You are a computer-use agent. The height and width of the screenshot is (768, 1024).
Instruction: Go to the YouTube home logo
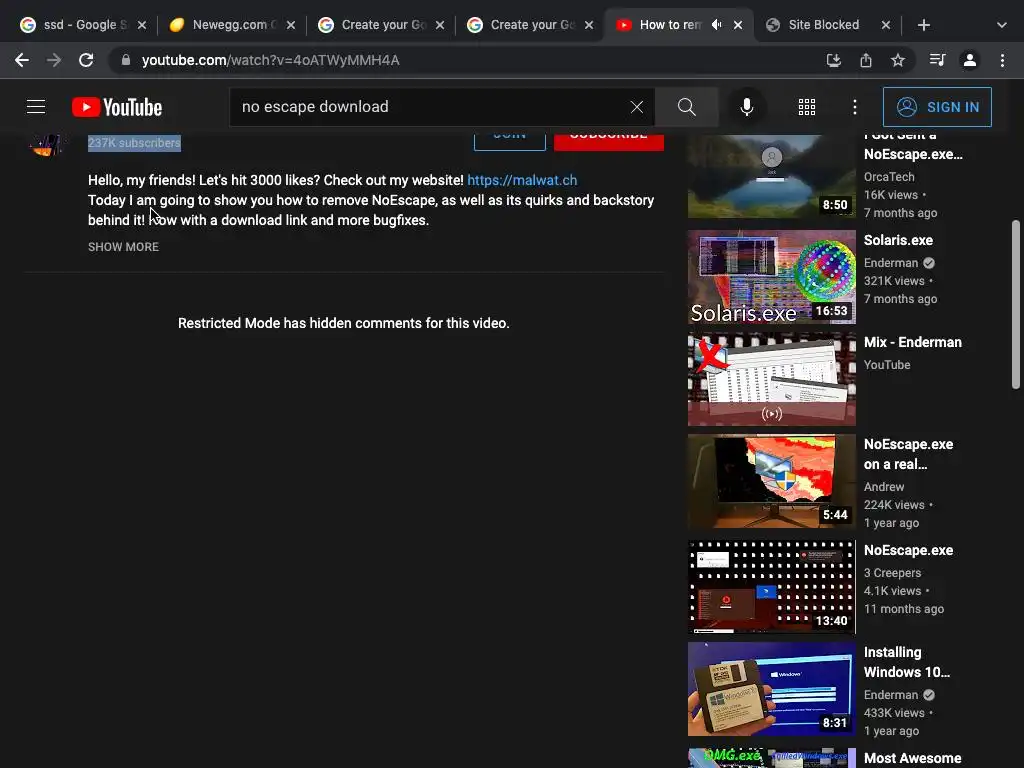click(117, 107)
